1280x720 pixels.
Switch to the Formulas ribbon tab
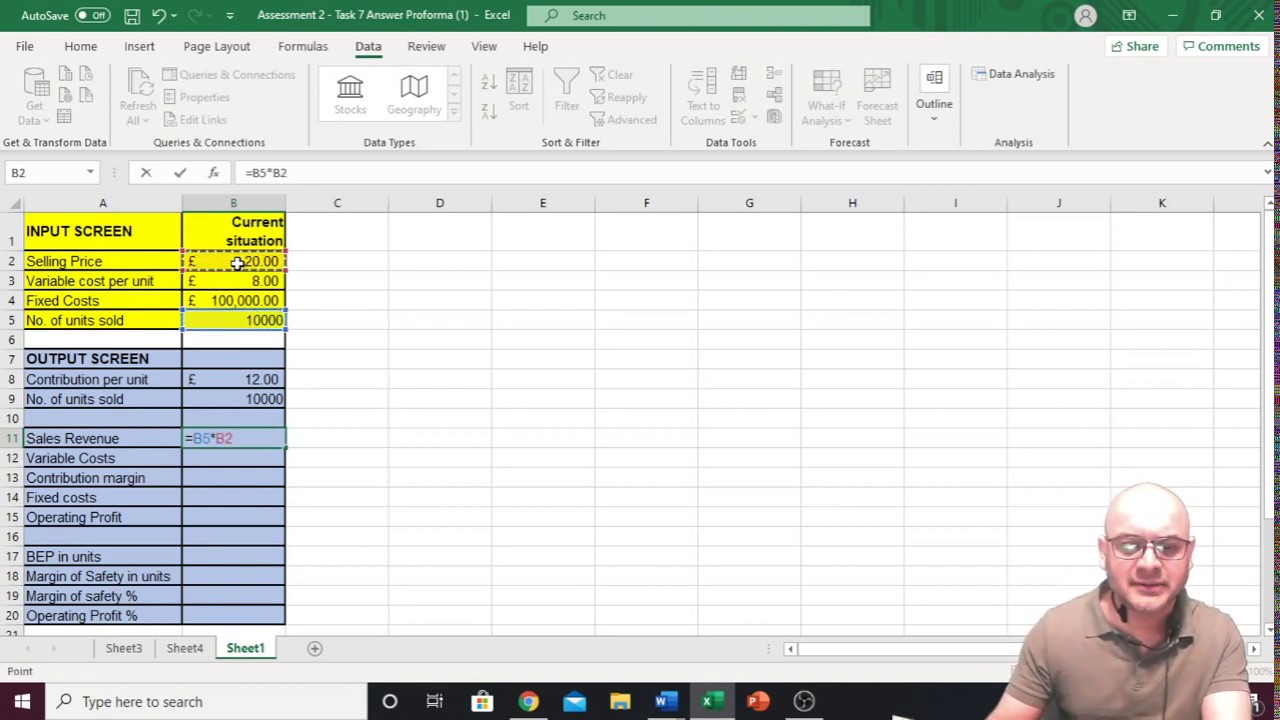(303, 46)
